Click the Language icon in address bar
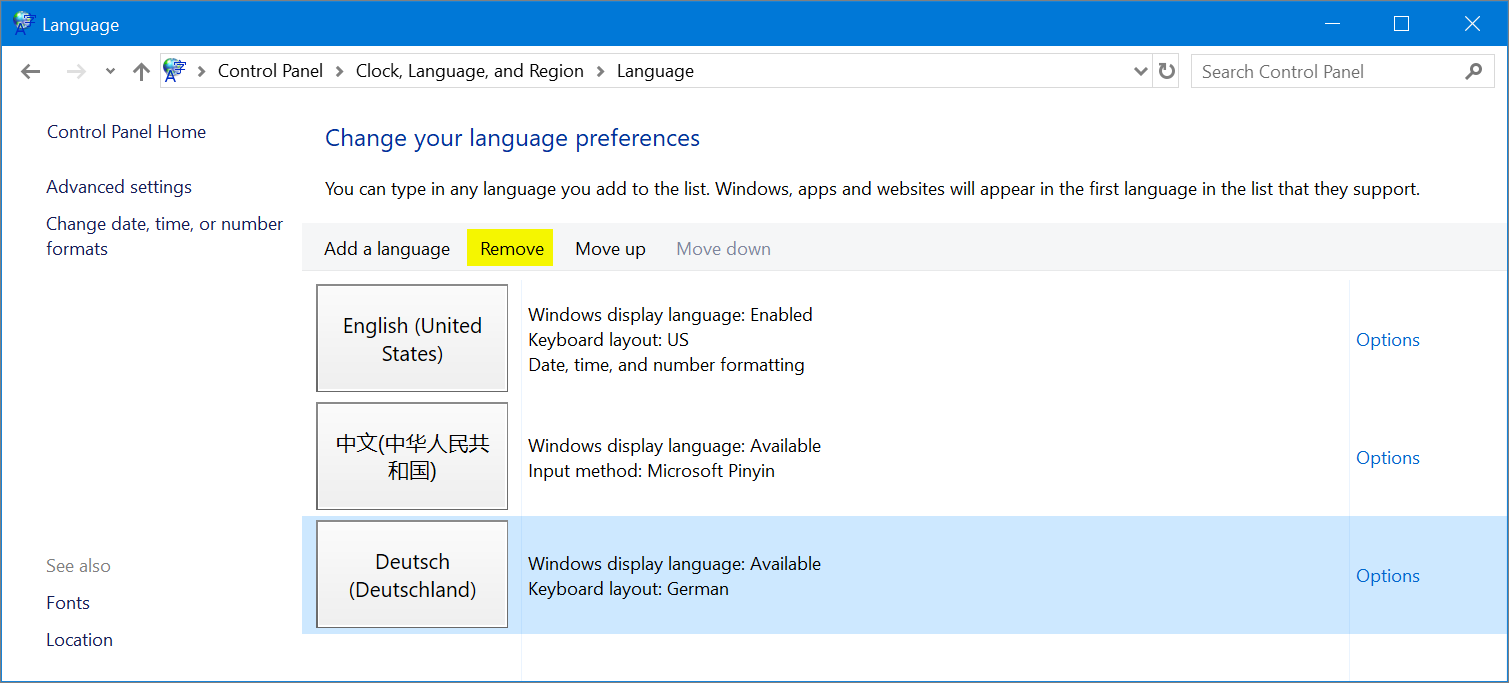The width and height of the screenshot is (1509, 683). 175,71
